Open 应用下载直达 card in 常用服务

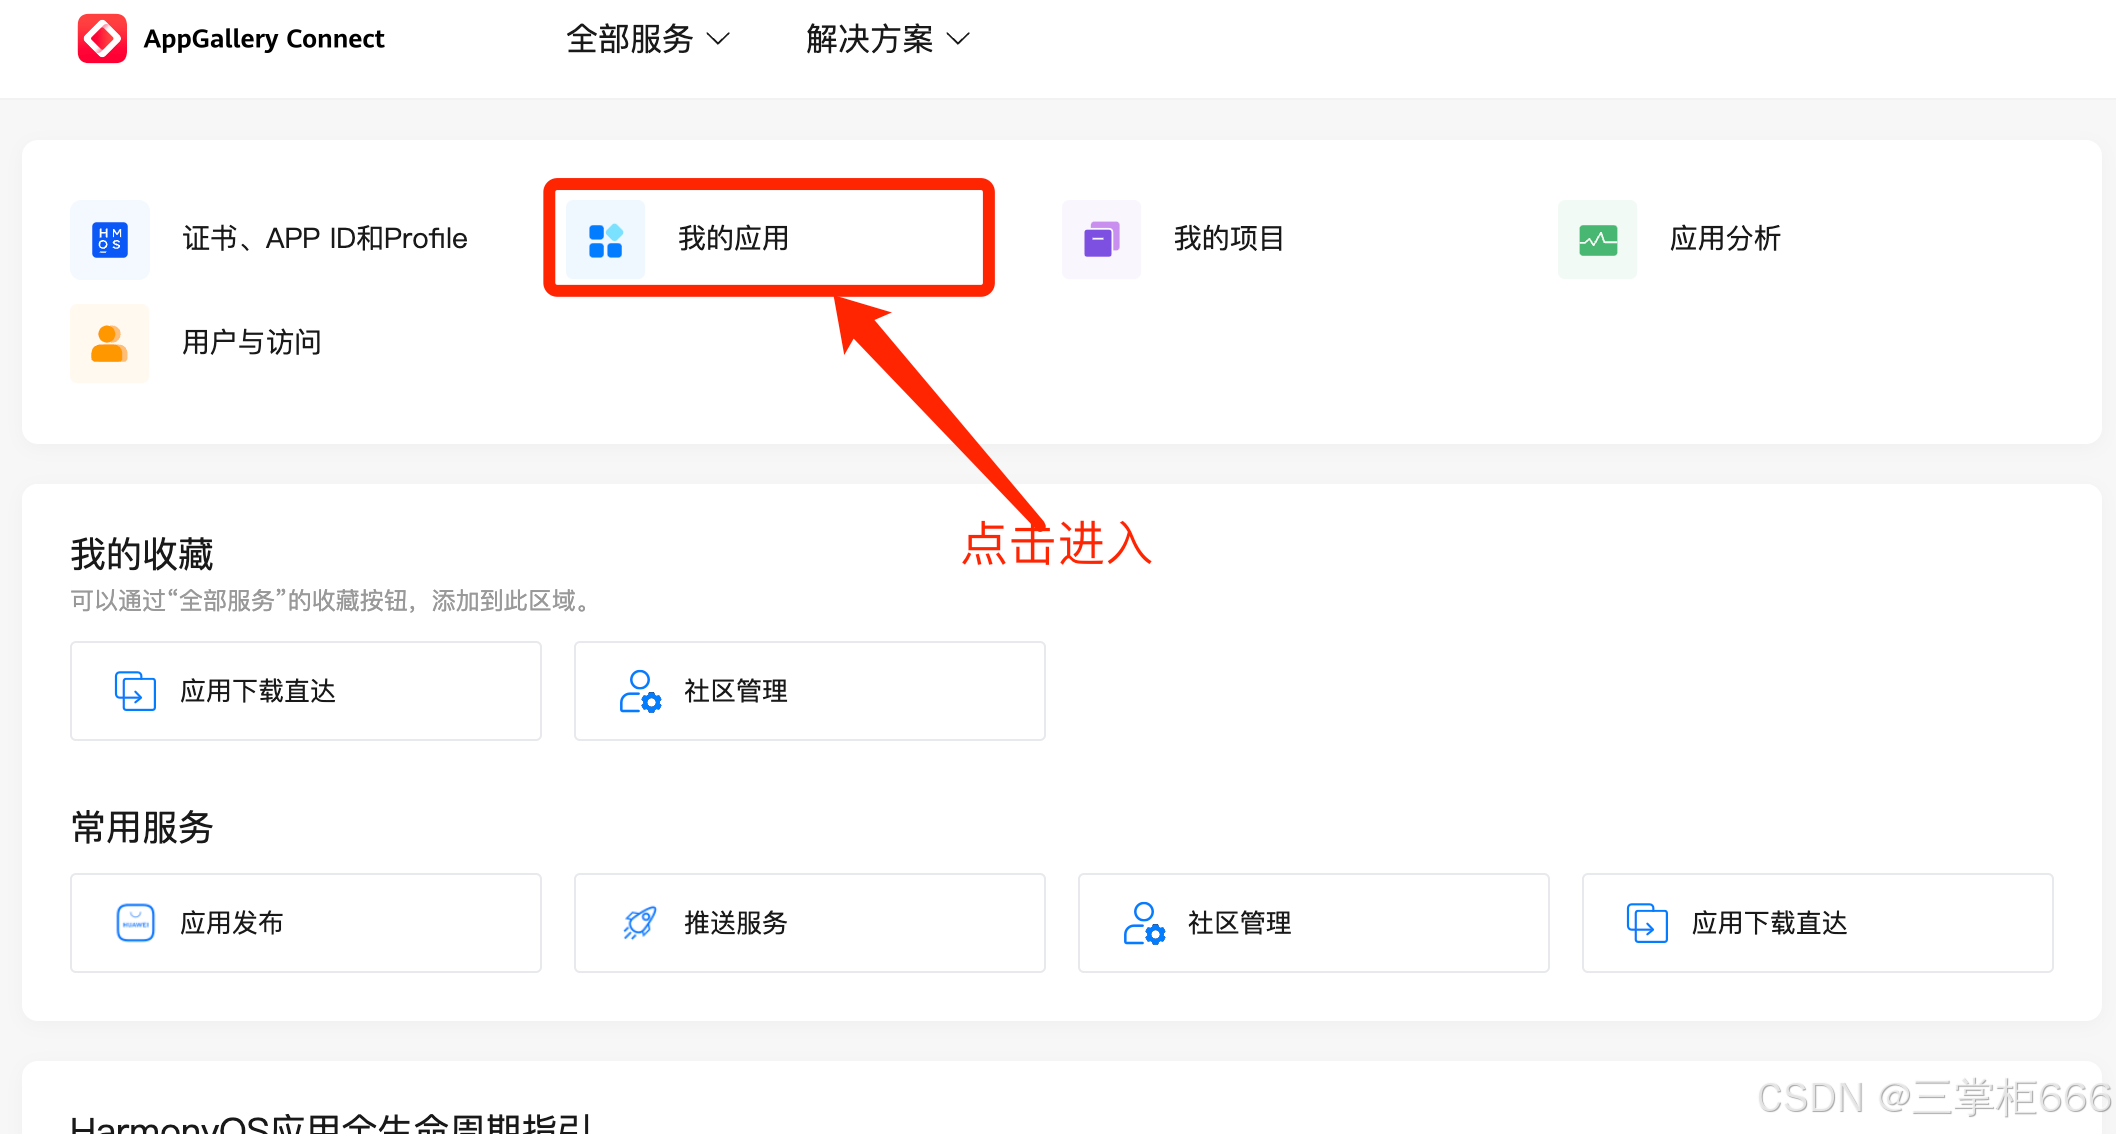click(x=1818, y=923)
